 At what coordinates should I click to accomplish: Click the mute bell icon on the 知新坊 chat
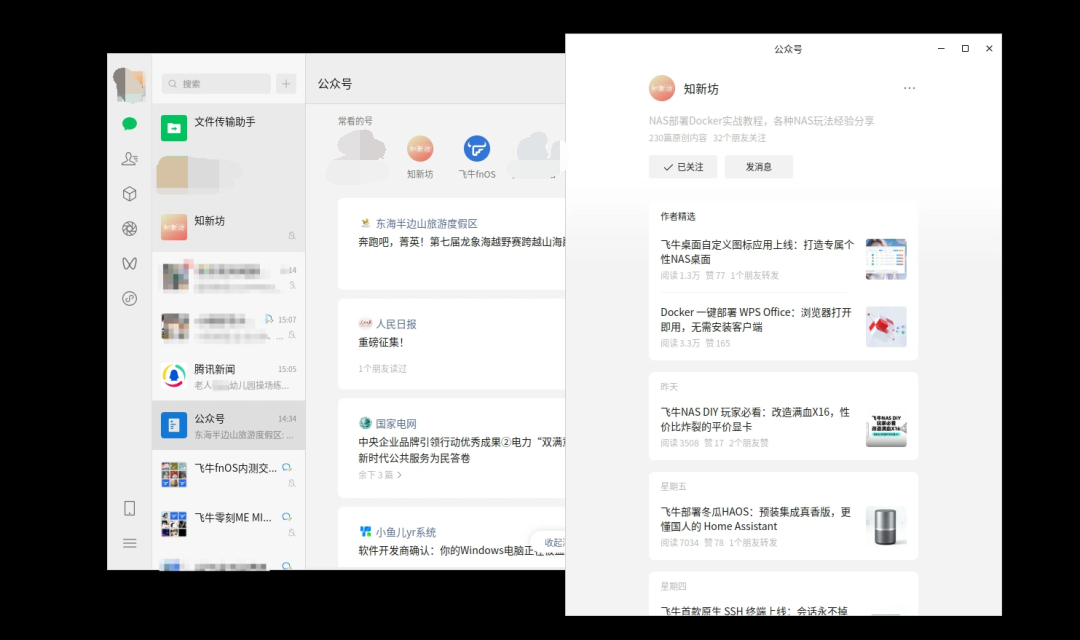(292, 236)
